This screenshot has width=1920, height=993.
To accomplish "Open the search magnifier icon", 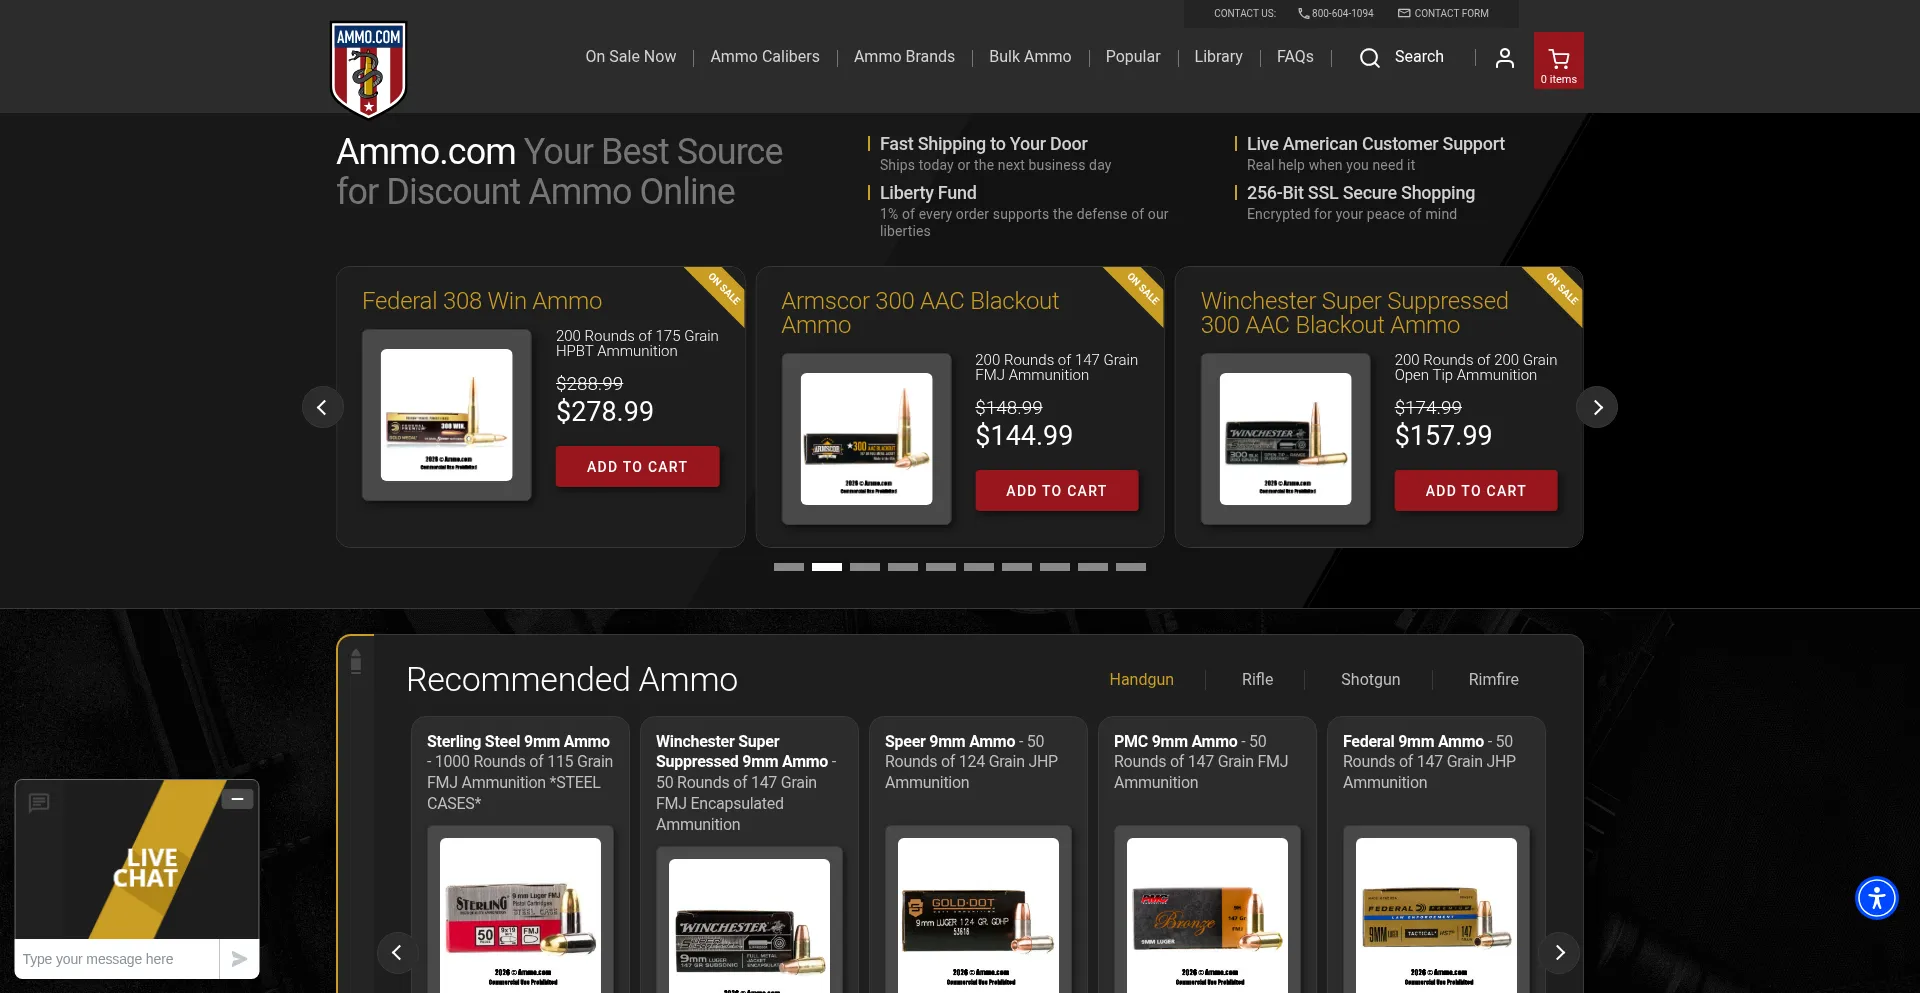I will coord(1369,58).
